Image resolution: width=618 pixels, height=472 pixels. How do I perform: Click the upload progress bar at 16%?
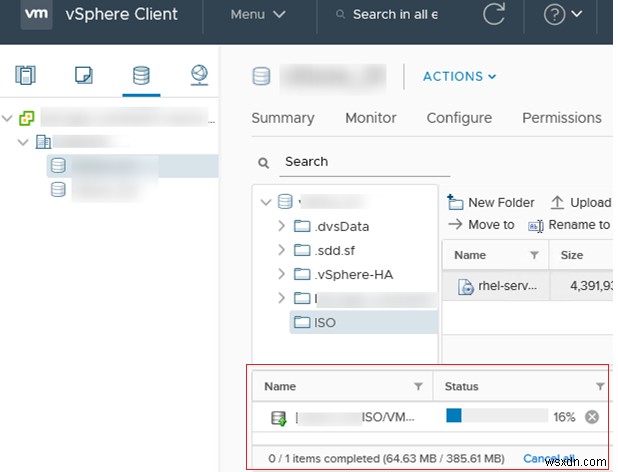pos(497,416)
